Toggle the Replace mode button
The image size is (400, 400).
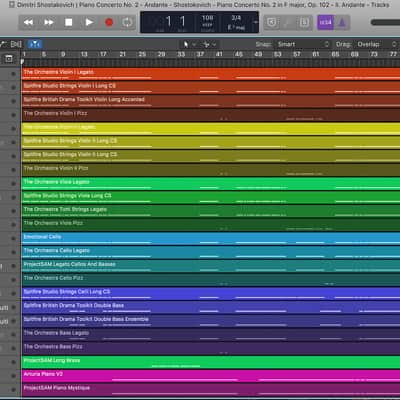coord(272,22)
